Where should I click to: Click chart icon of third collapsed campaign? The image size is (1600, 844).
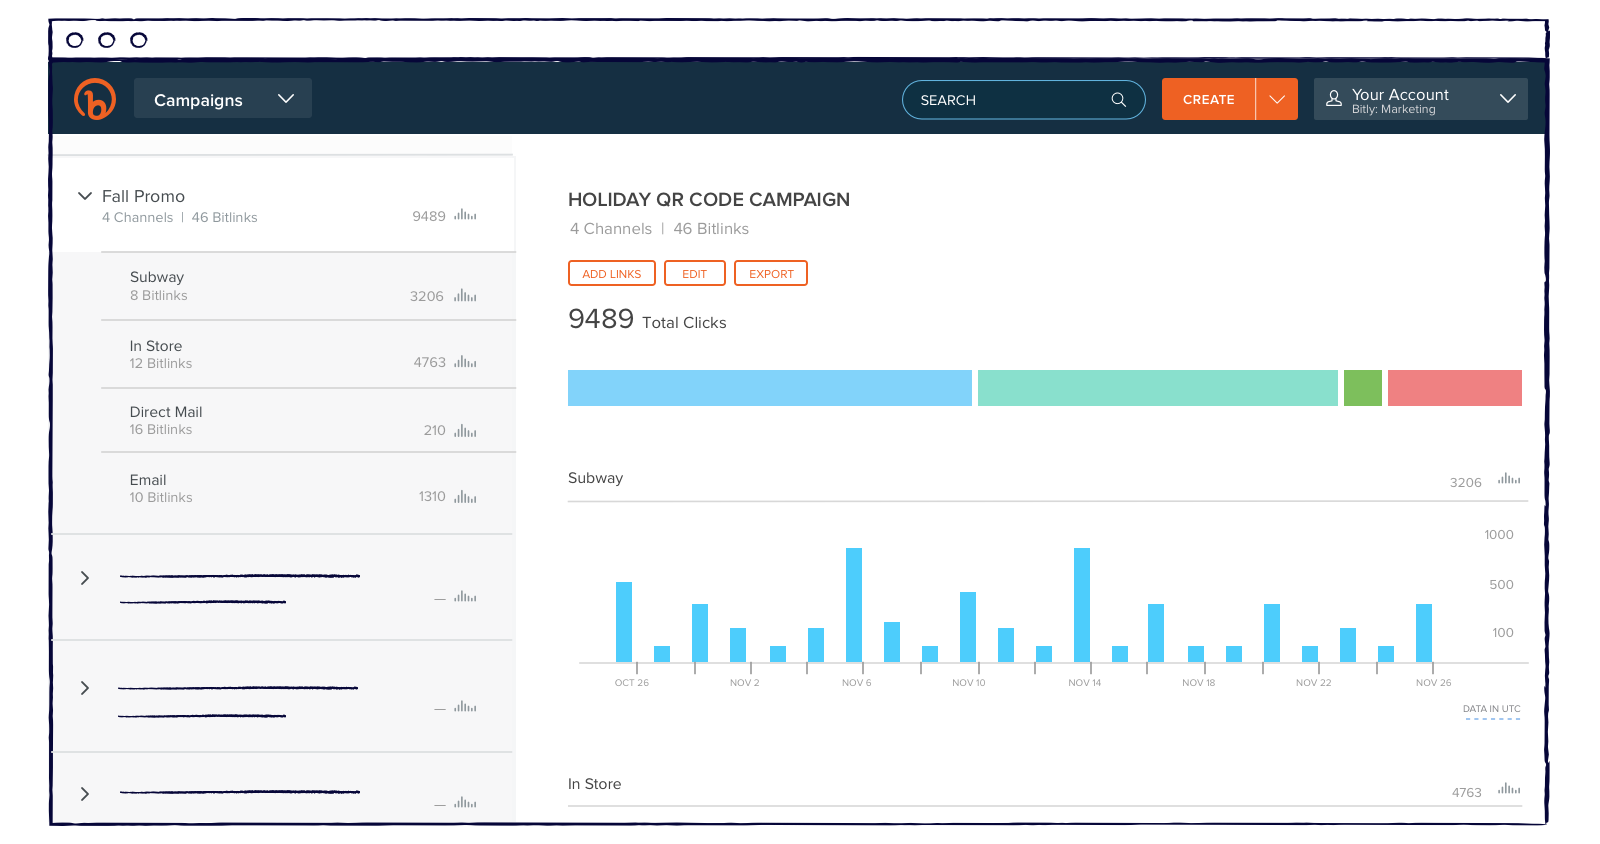coord(465,802)
